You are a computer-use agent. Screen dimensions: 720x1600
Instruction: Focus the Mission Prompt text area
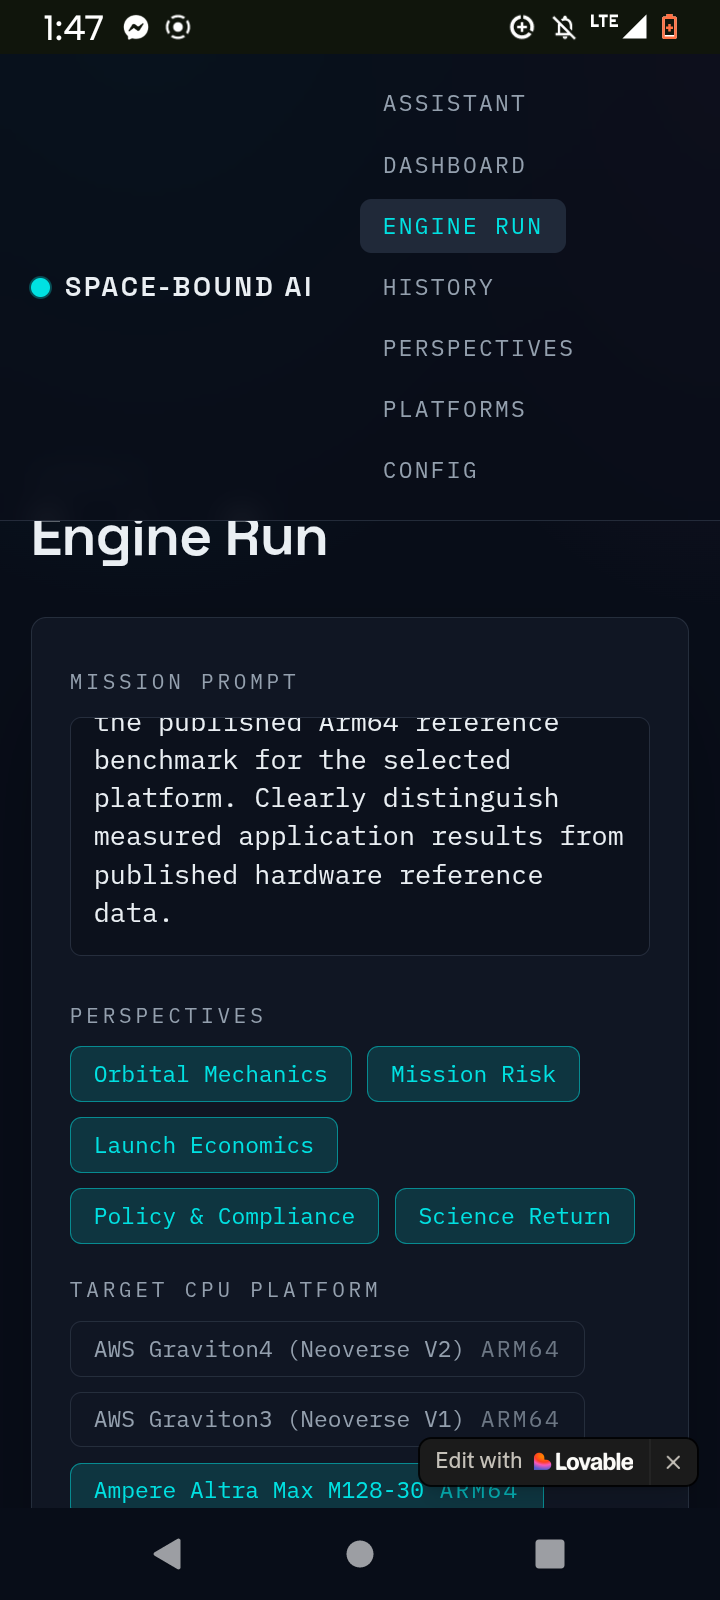point(360,836)
